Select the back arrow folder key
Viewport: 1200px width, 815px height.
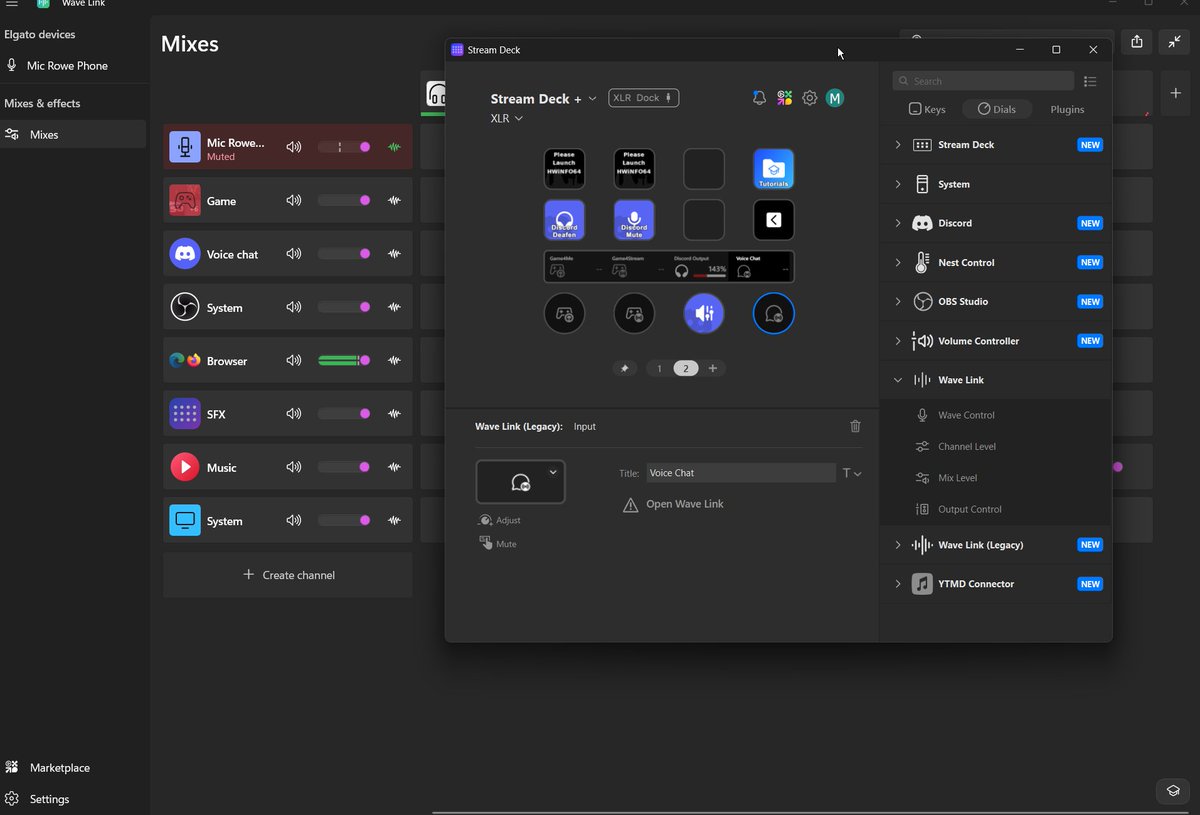tap(774, 220)
